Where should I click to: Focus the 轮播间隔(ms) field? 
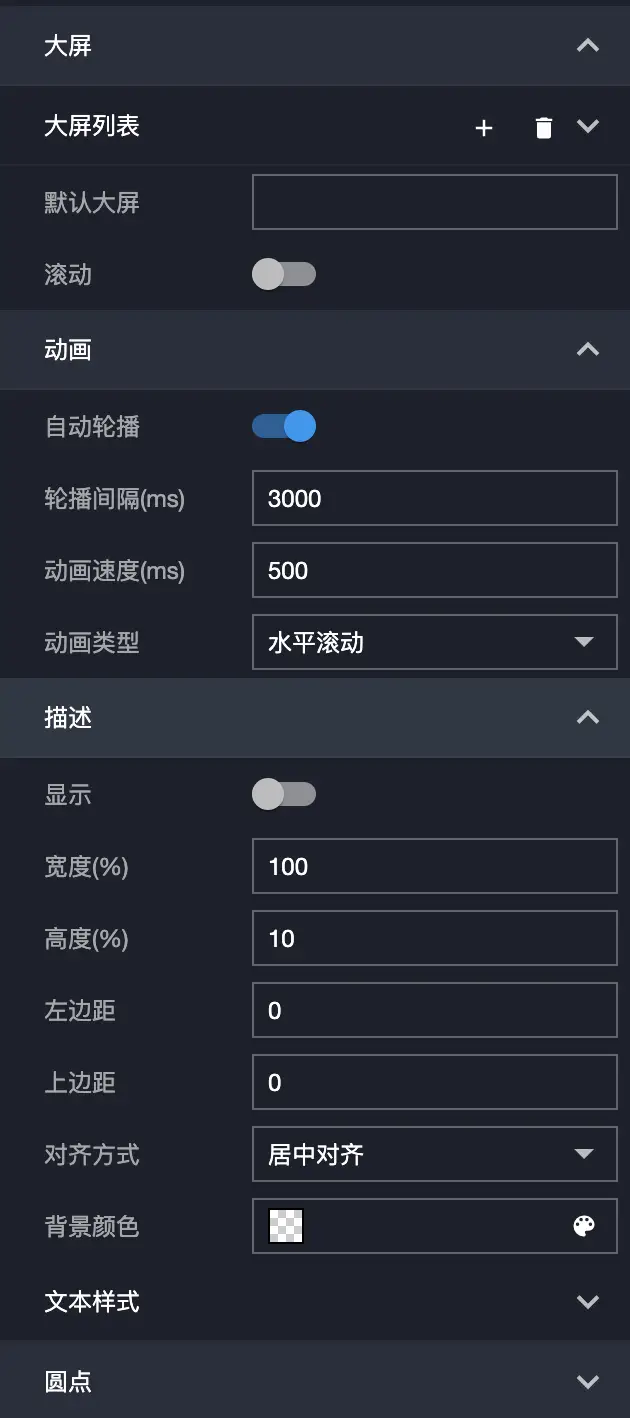434,499
